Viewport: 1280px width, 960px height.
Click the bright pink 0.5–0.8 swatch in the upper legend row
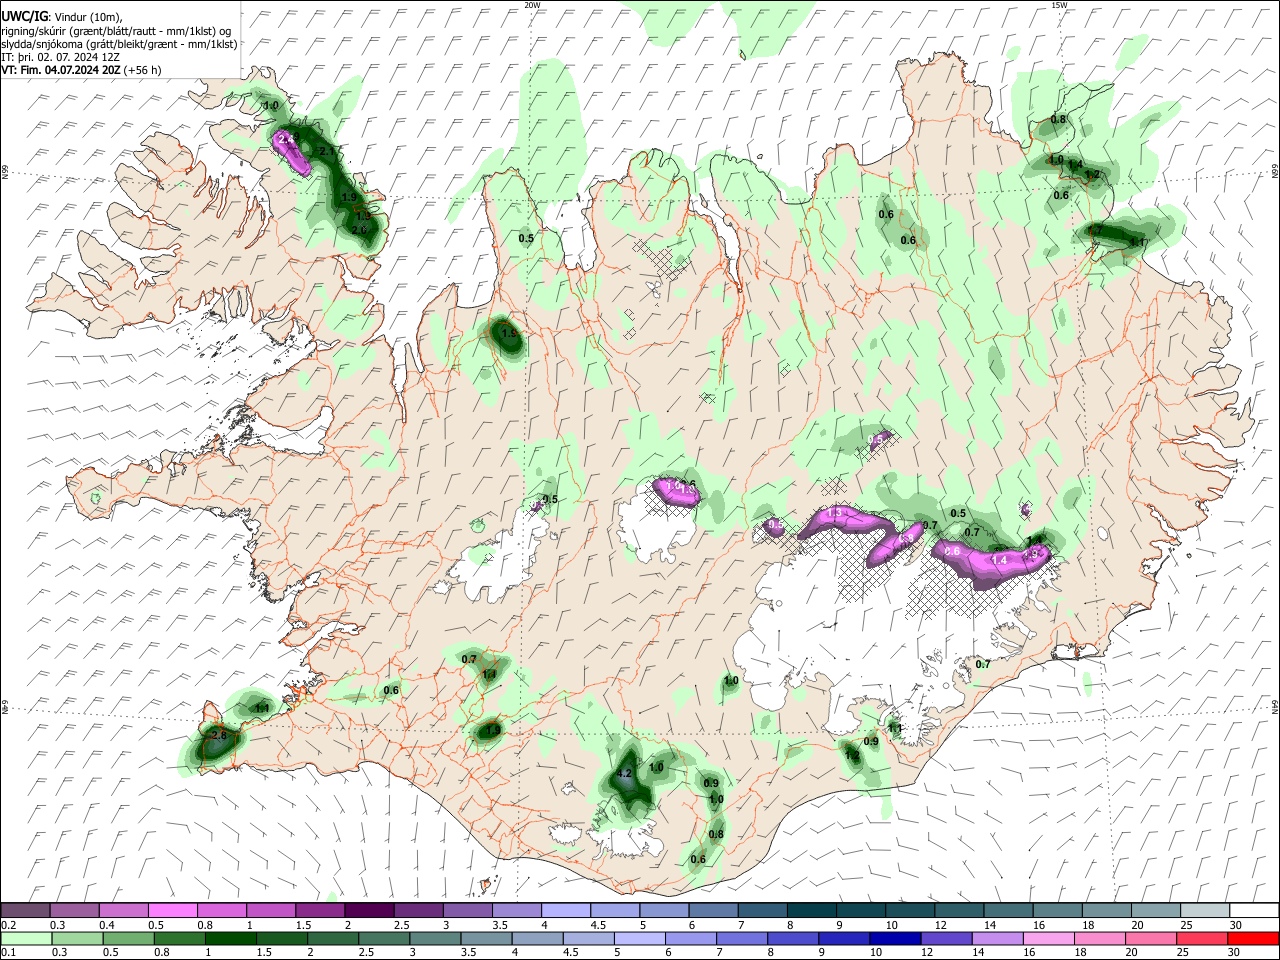[172, 911]
